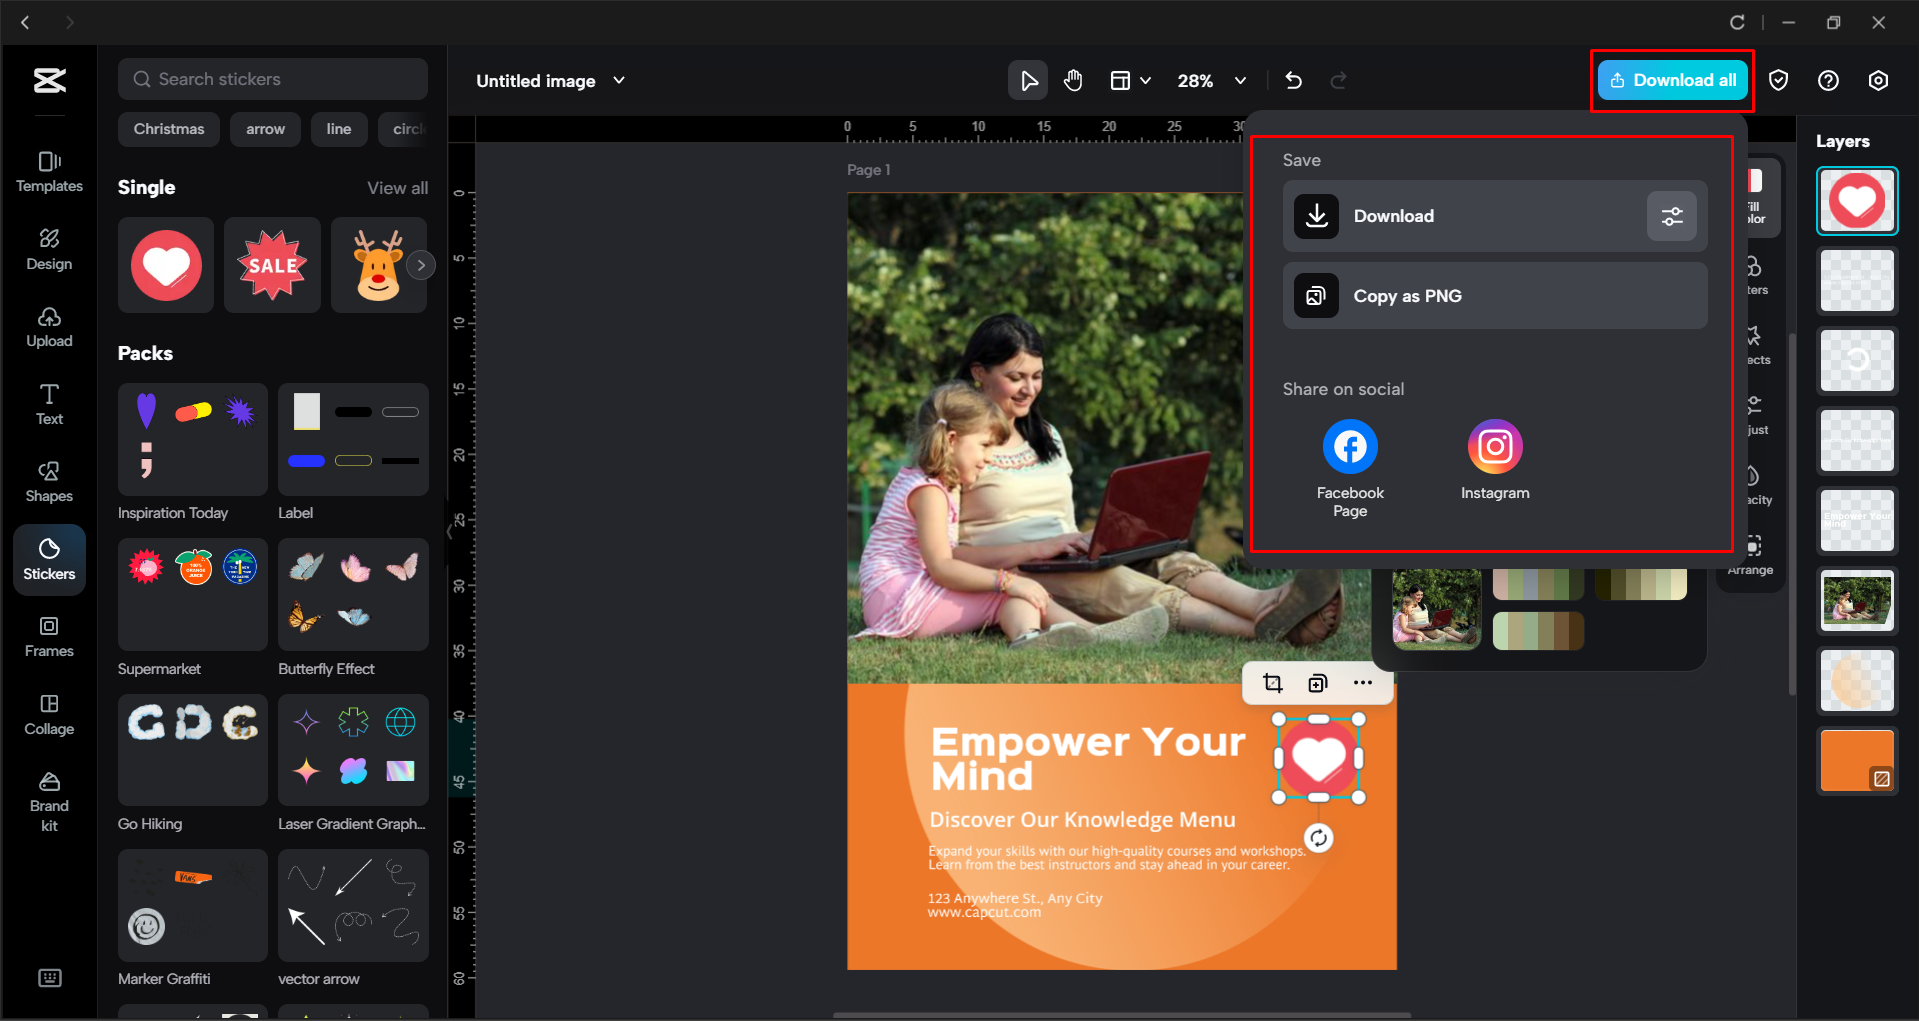1919x1021 pixels.
Task: Expand the Untitled image title dropdown
Action: [619, 80]
